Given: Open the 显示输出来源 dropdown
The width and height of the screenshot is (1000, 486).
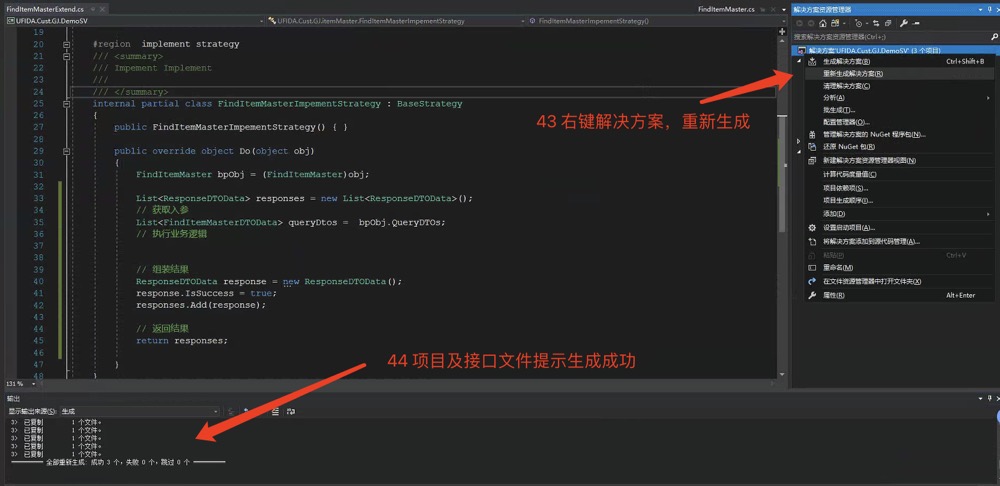Looking at the screenshot, I should tap(140, 411).
